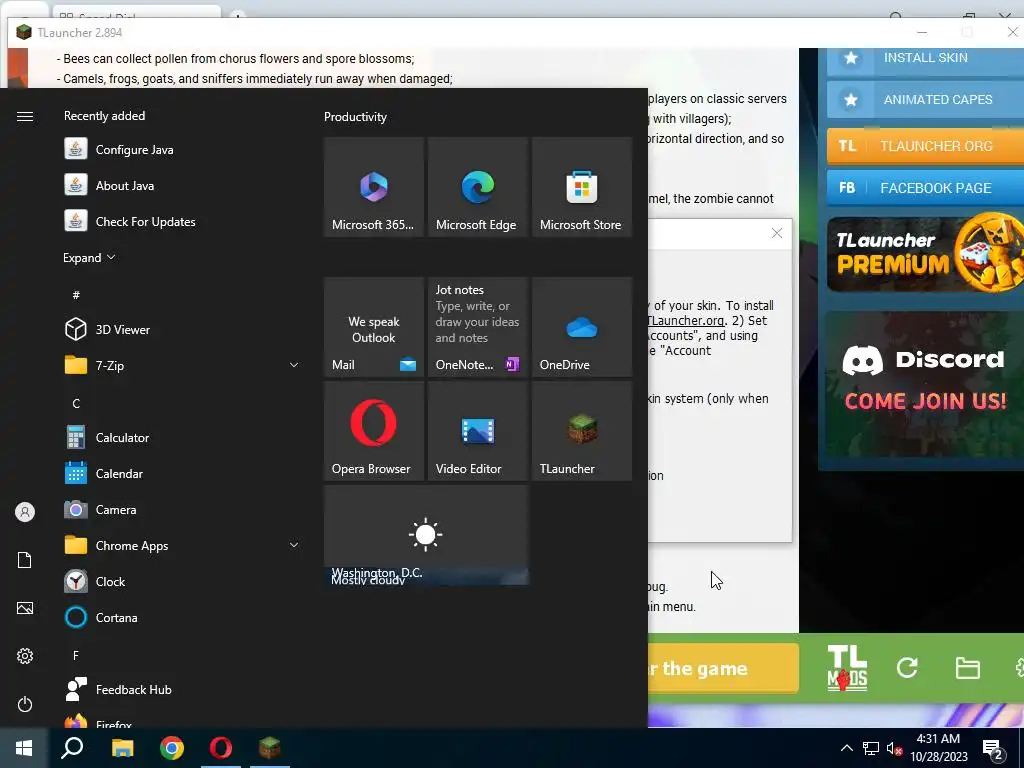
Task: Open the Power options button
Action: pyautogui.click(x=25, y=704)
